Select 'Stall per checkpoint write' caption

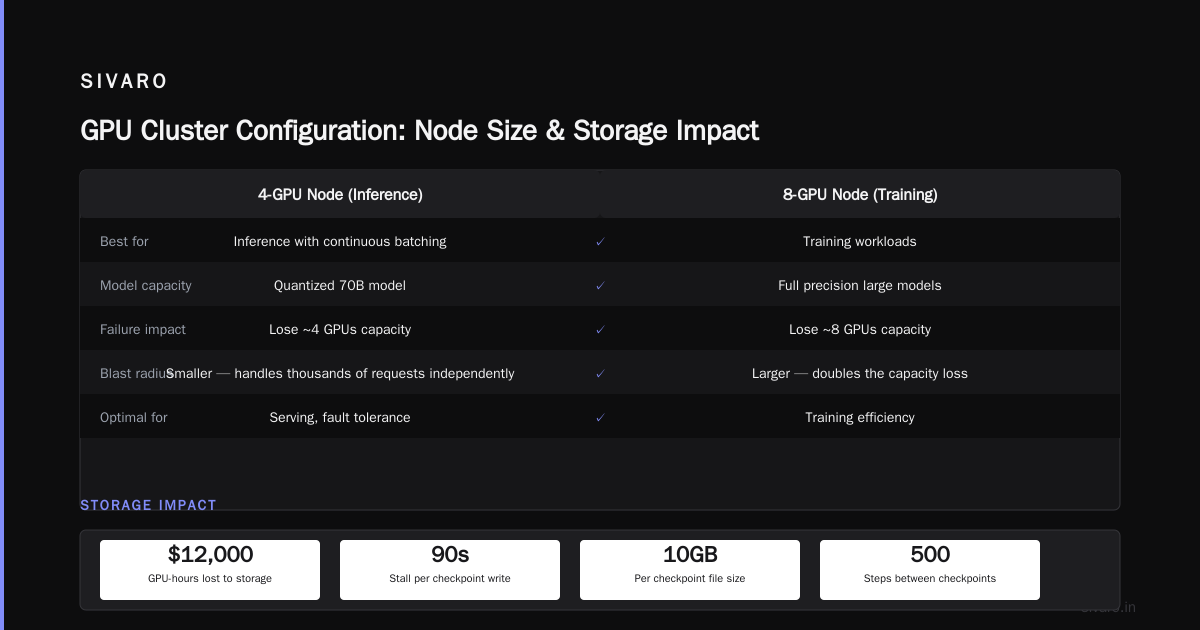(x=450, y=579)
